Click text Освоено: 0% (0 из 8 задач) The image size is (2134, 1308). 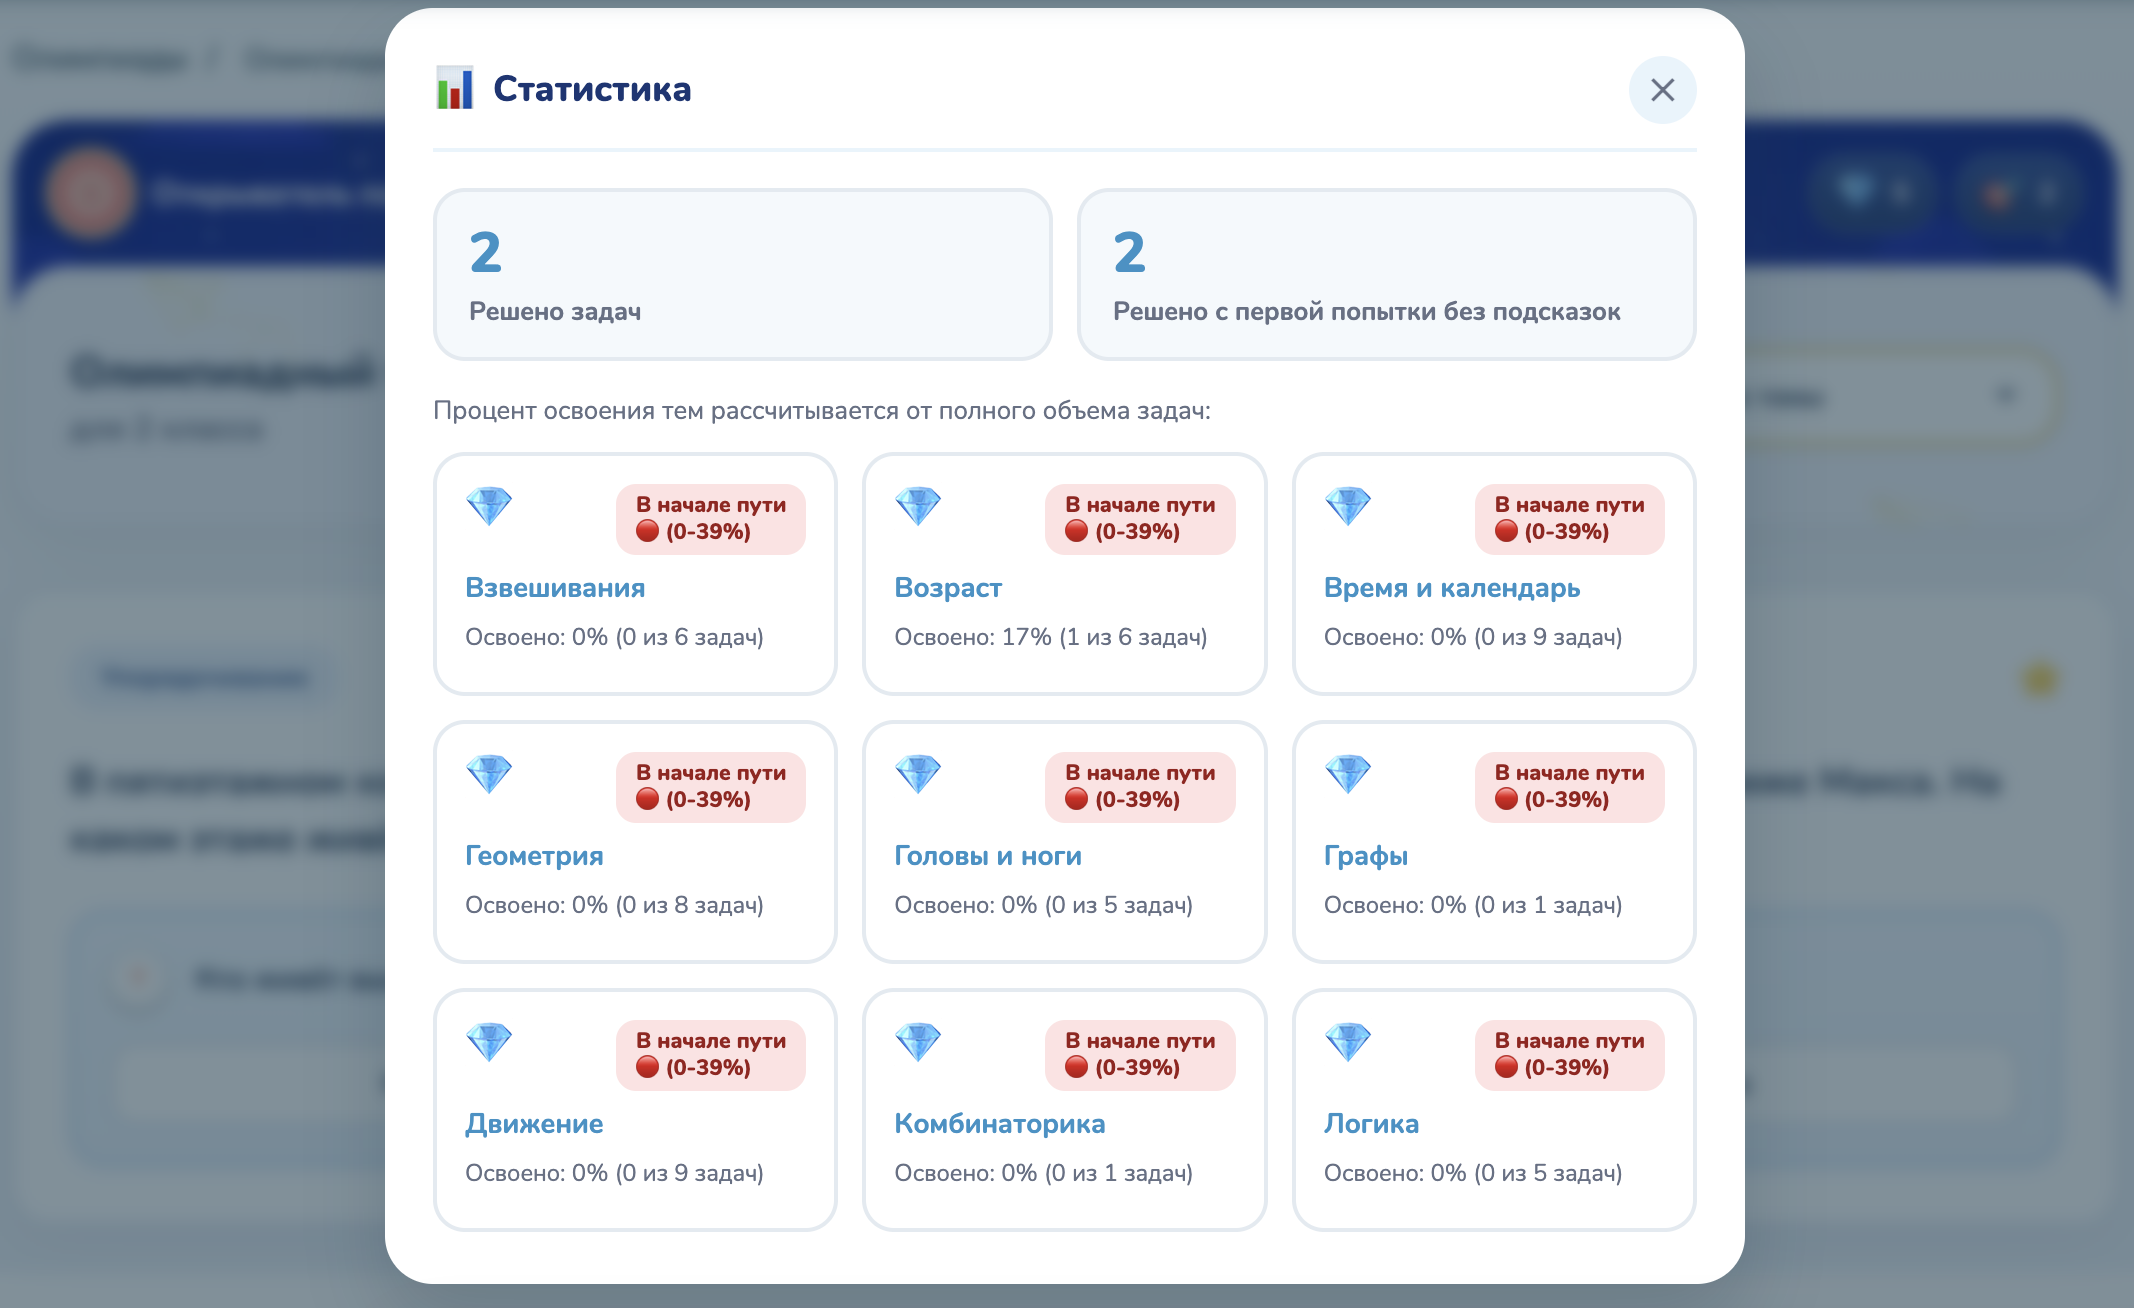coord(614,905)
